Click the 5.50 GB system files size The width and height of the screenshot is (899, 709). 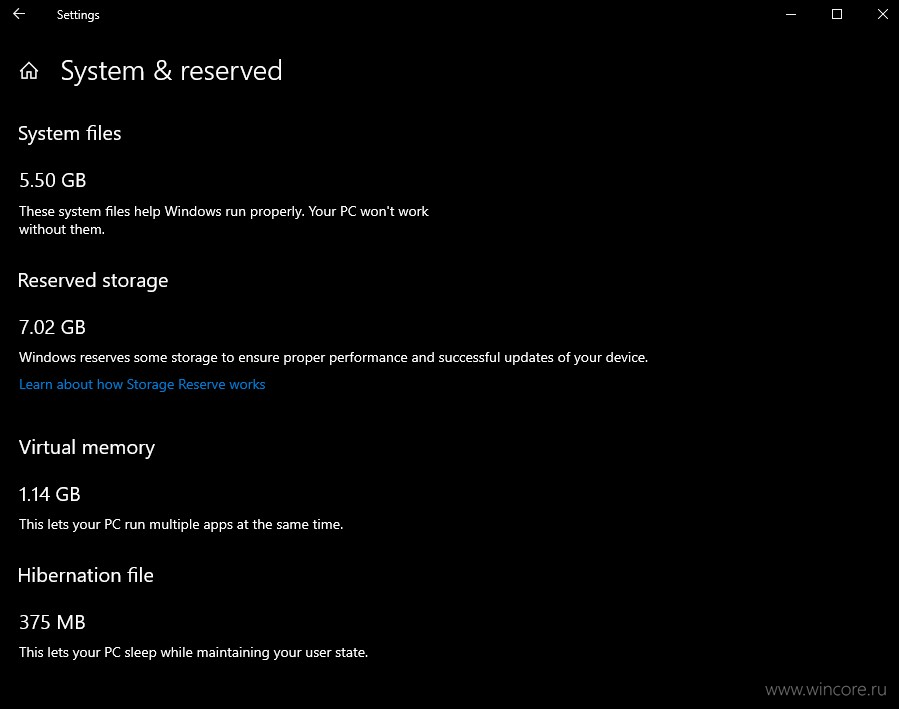point(52,181)
